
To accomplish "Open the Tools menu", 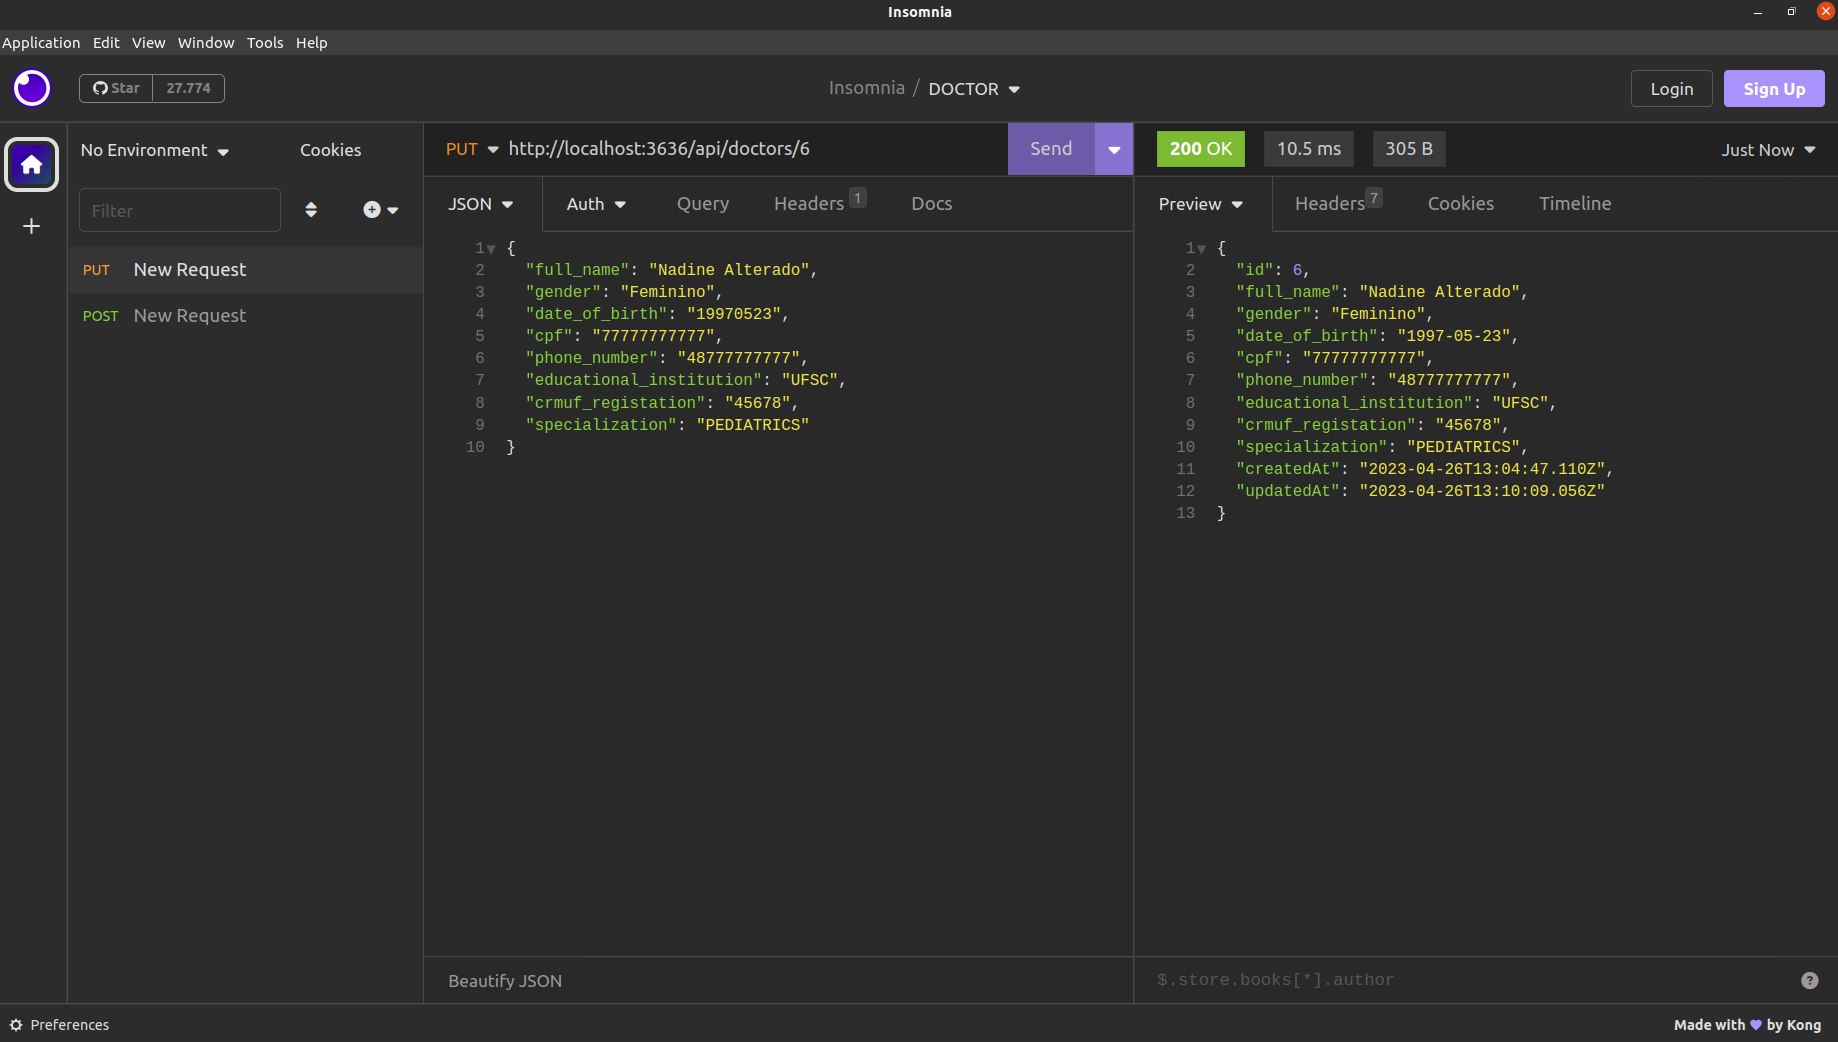I will pos(265,43).
